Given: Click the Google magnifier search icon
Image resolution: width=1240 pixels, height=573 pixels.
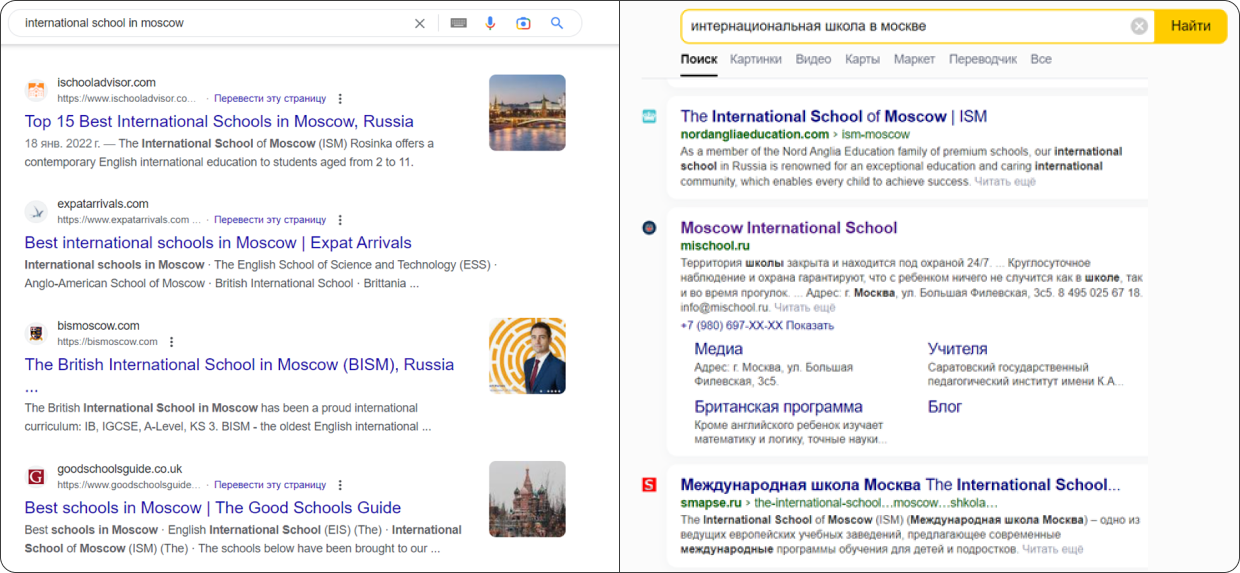Looking at the screenshot, I should point(557,23).
